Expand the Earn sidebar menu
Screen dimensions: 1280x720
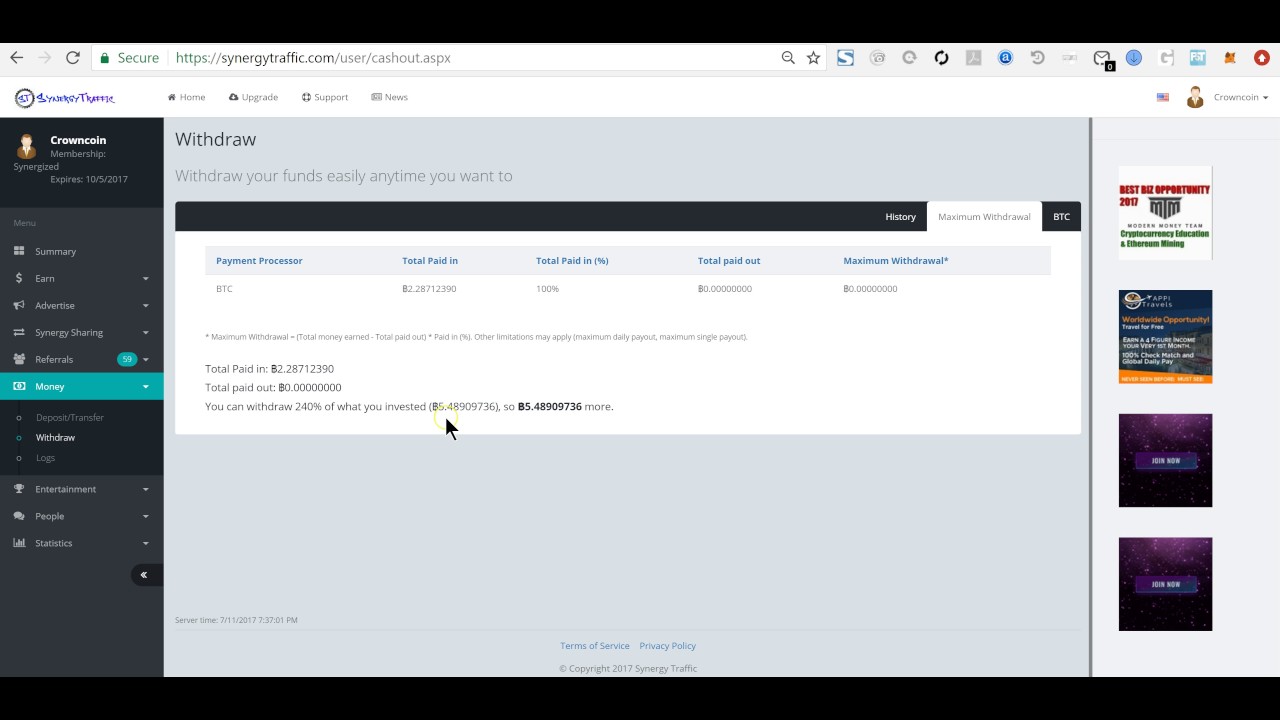point(82,279)
